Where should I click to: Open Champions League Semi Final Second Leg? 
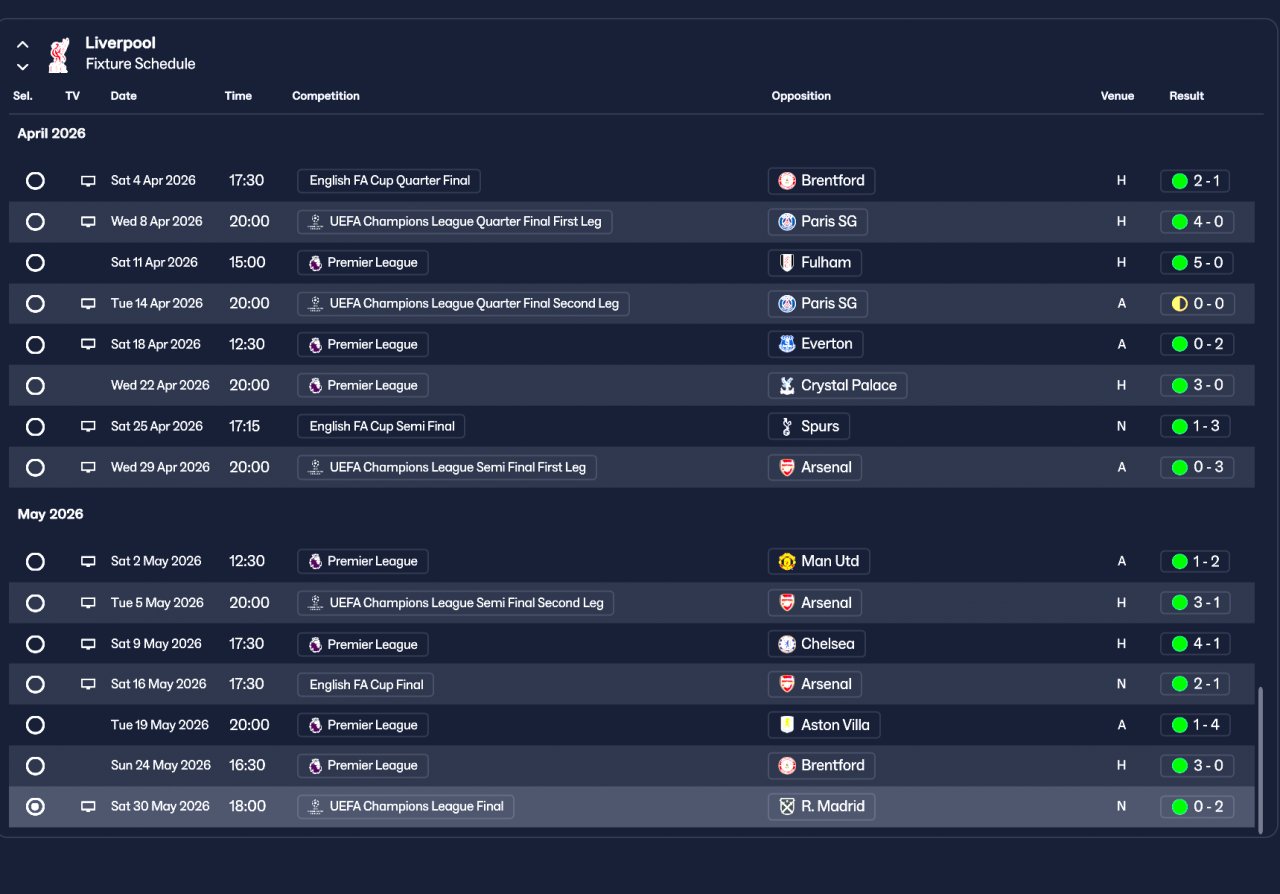455,604
